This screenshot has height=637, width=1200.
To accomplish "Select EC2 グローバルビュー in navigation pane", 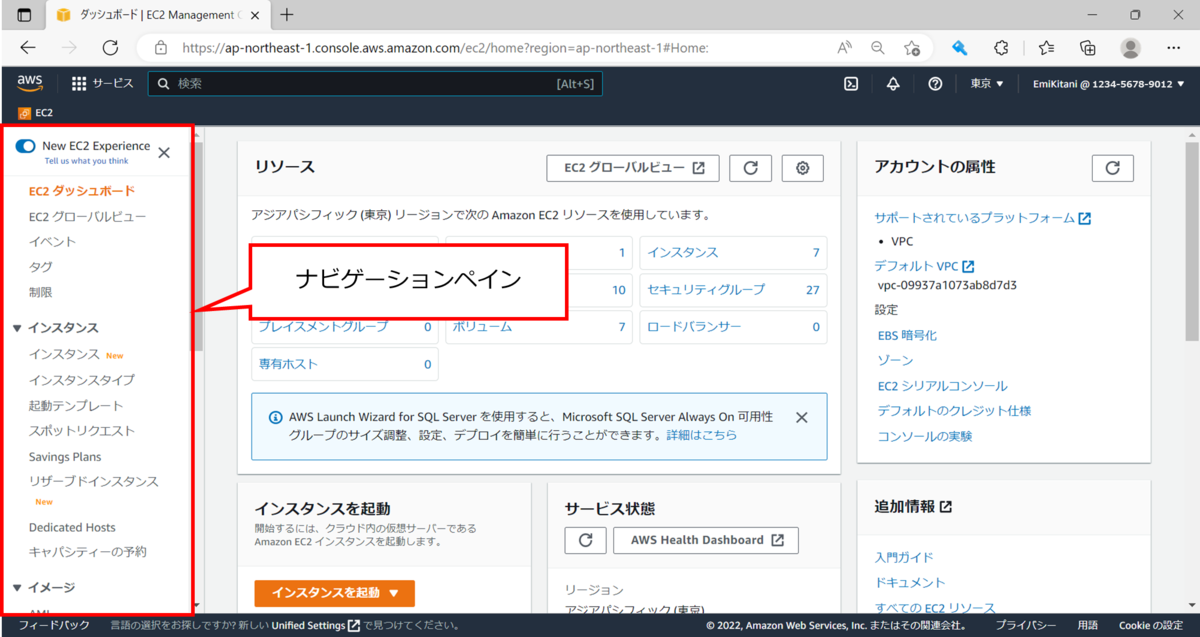I will point(88,217).
